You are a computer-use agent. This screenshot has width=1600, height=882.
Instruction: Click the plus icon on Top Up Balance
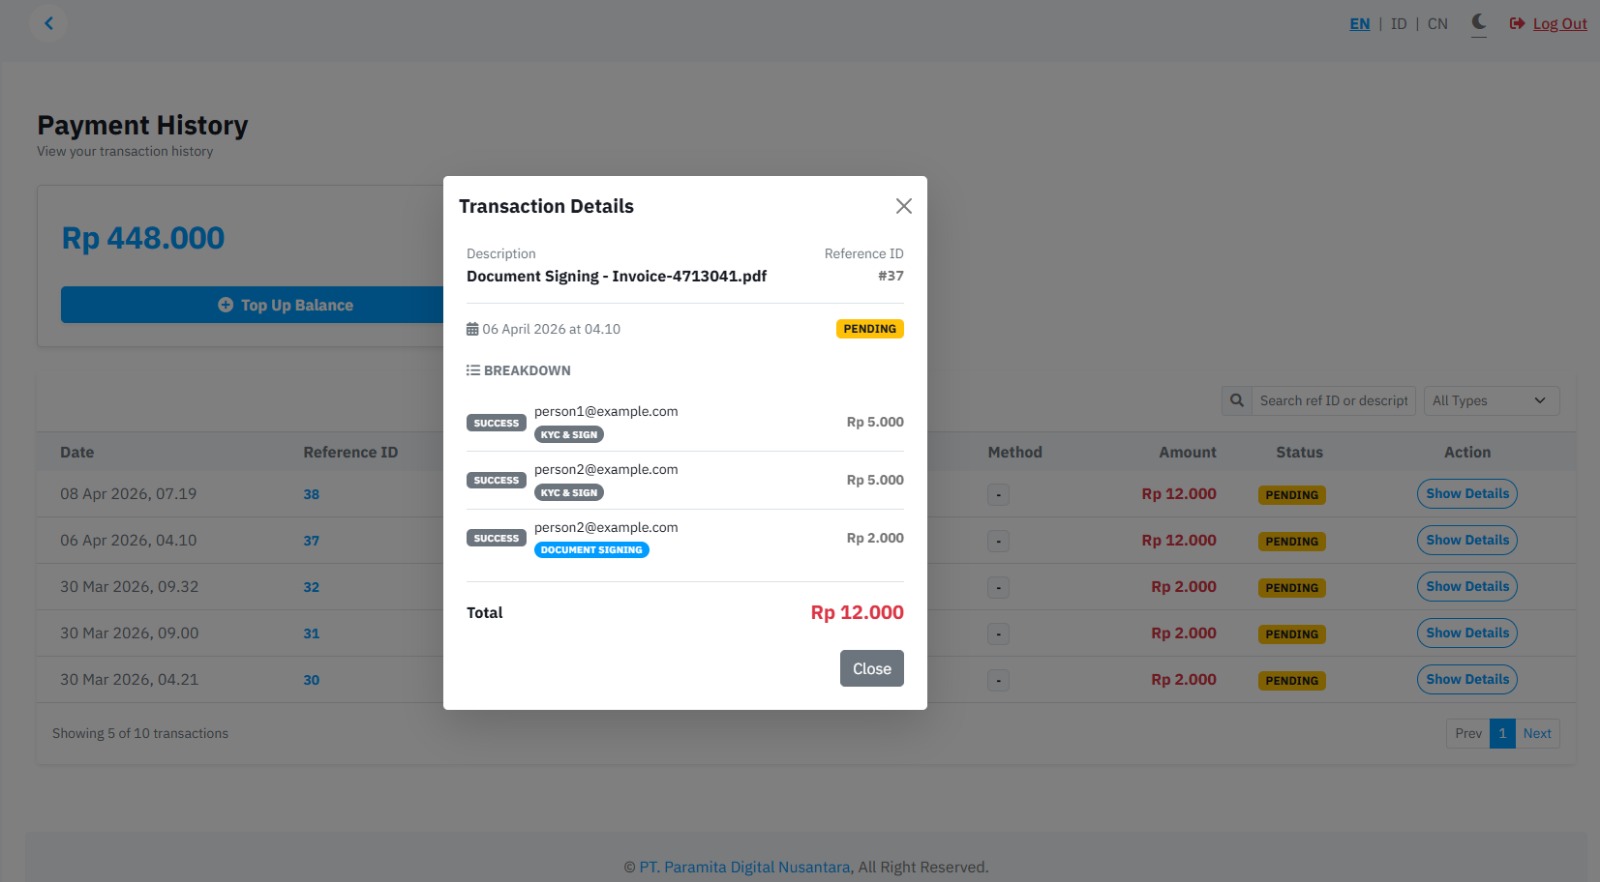pyautogui.click(x=224, y=305)
